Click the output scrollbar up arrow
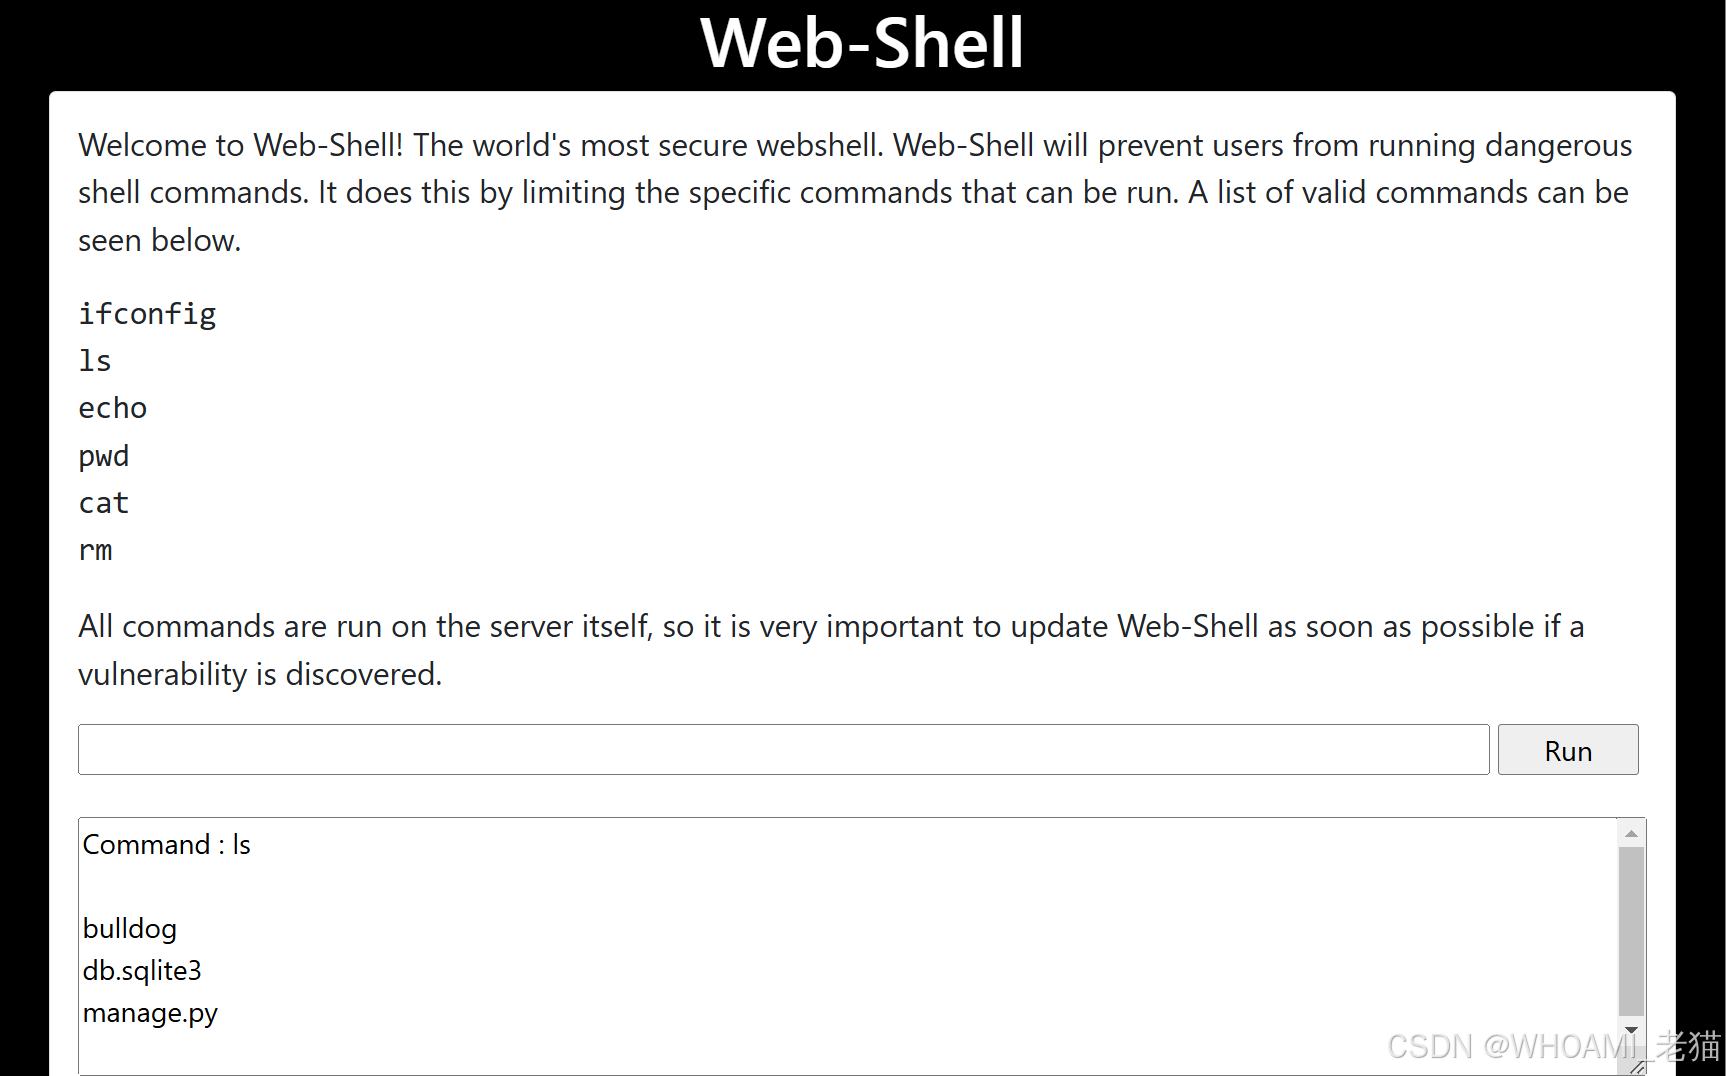 (1631, 833)
